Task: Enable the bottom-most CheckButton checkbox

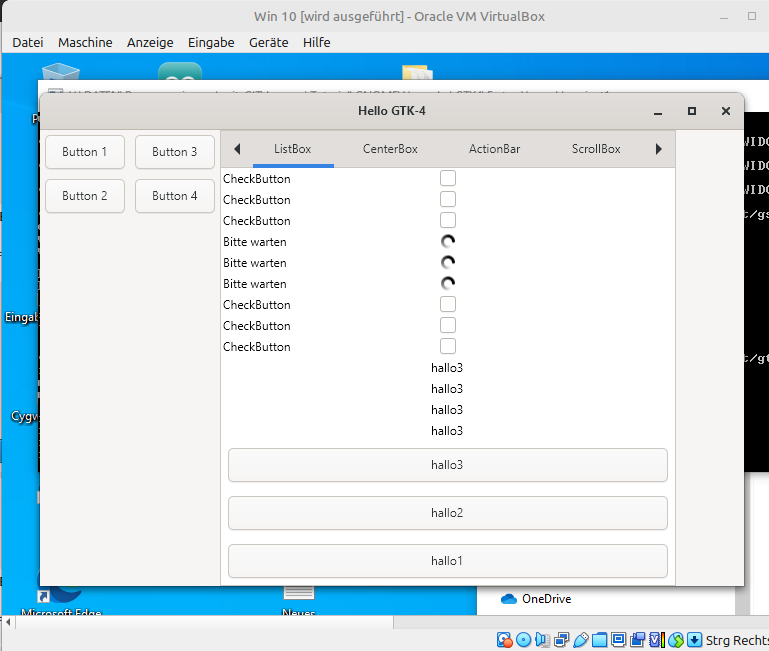Action: 448,346
